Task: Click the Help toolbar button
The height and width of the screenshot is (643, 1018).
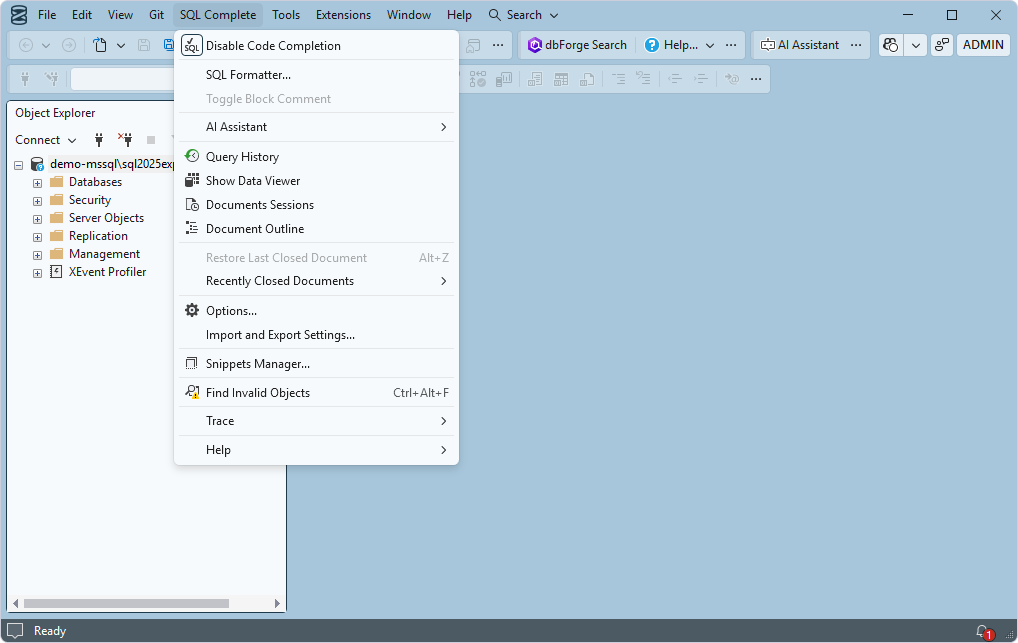Action: coord(671,45)
